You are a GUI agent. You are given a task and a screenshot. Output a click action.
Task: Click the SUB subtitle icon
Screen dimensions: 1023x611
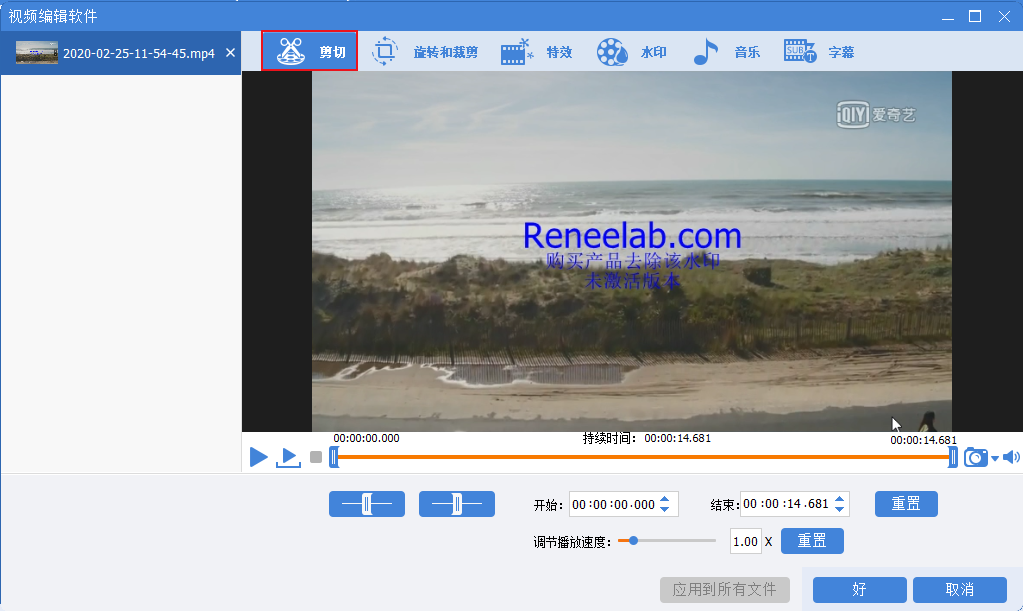coord(800,51)
